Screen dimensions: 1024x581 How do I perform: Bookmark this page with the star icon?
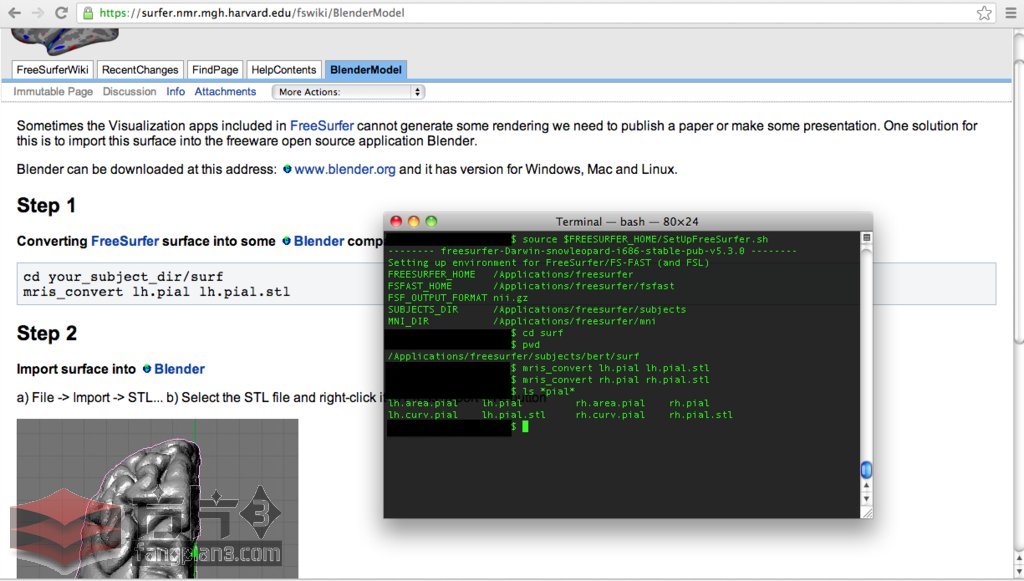[984, 13]
